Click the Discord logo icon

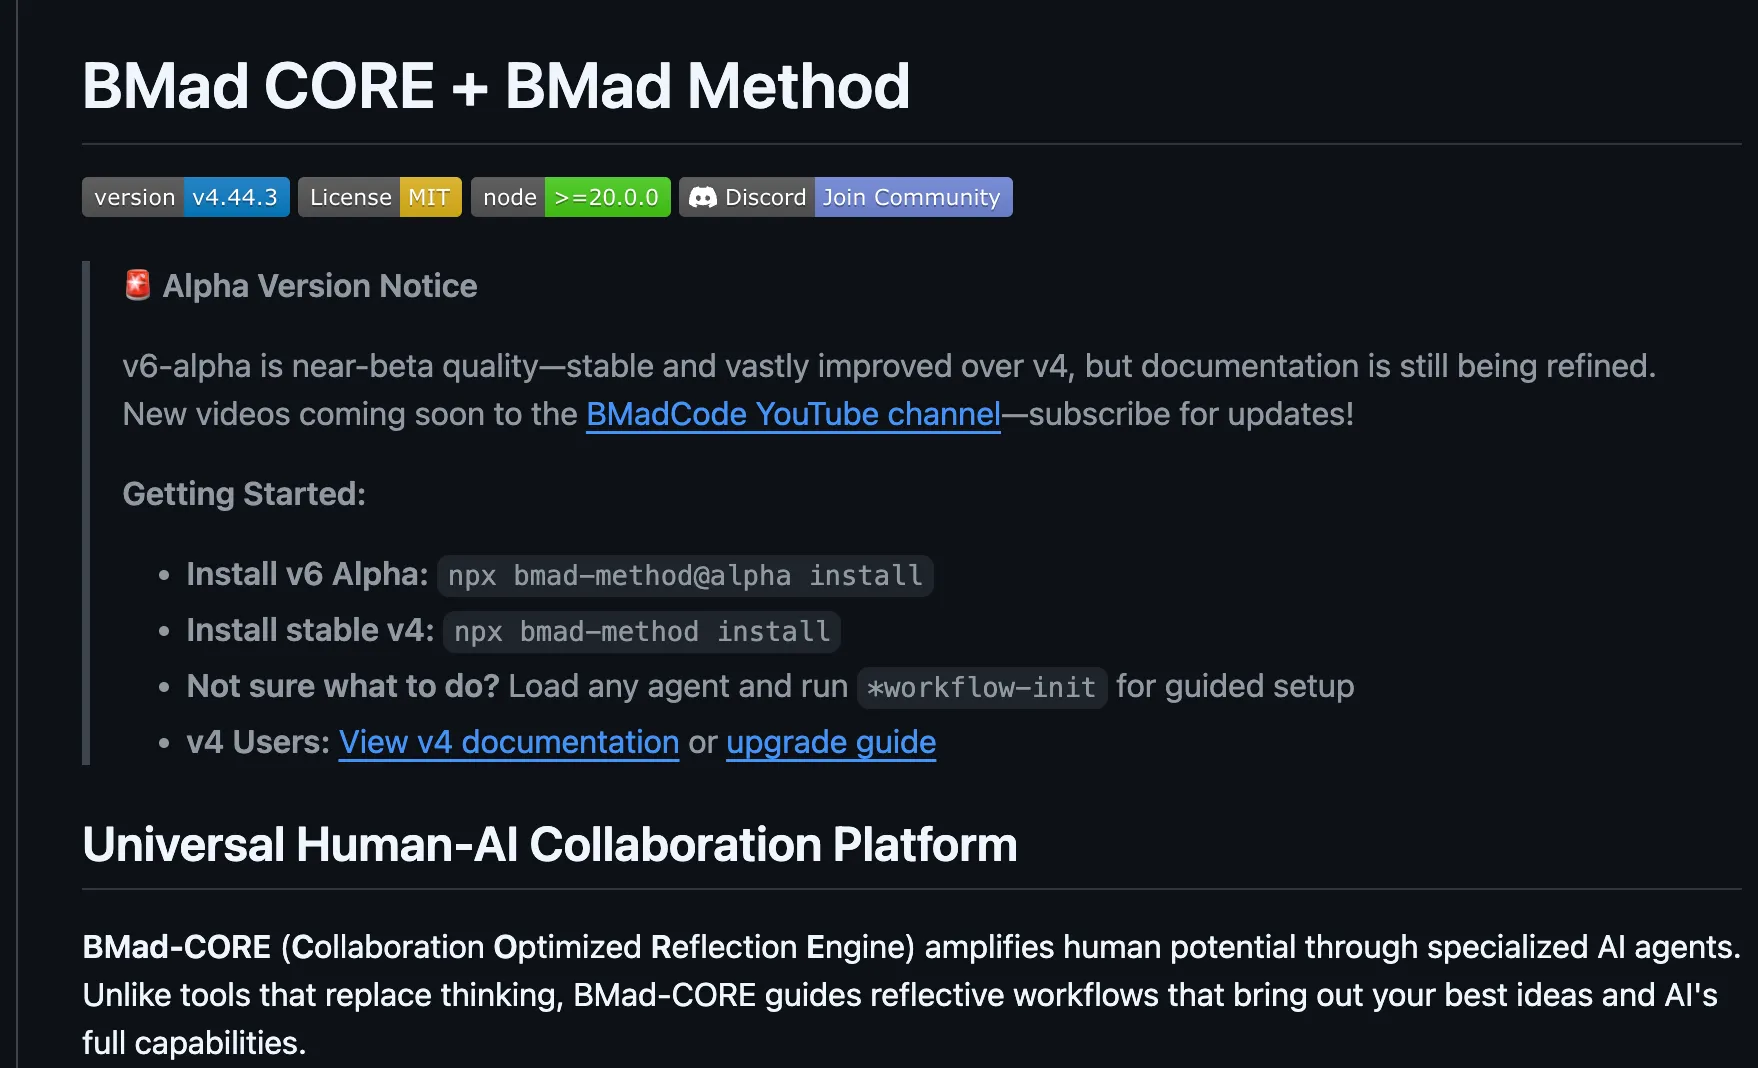[703, 197]
